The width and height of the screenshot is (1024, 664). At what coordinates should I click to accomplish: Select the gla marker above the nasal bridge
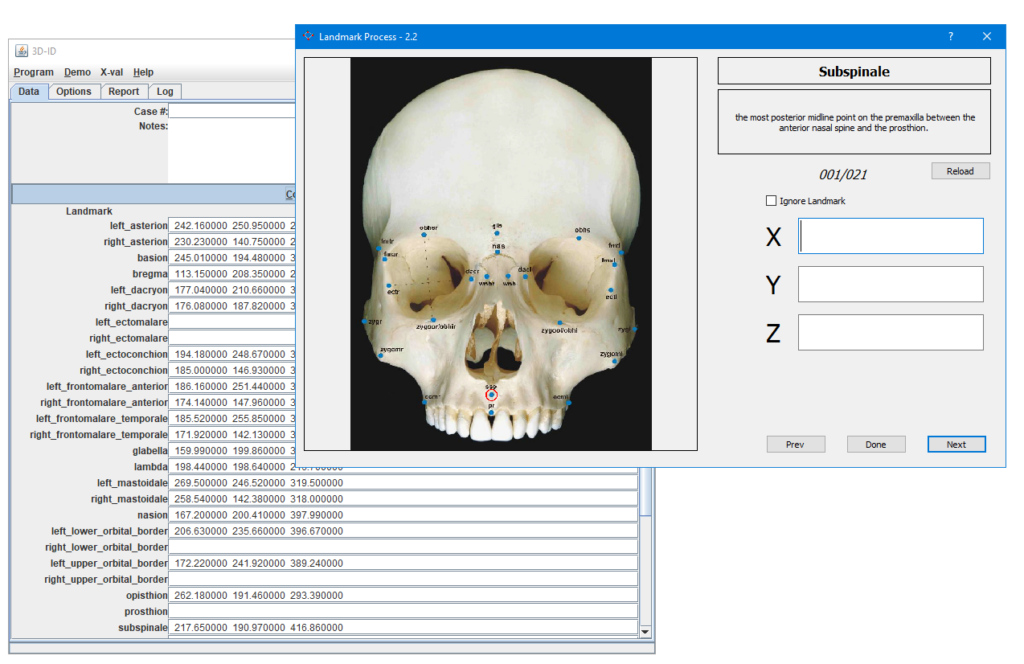[x=497, y=233]
